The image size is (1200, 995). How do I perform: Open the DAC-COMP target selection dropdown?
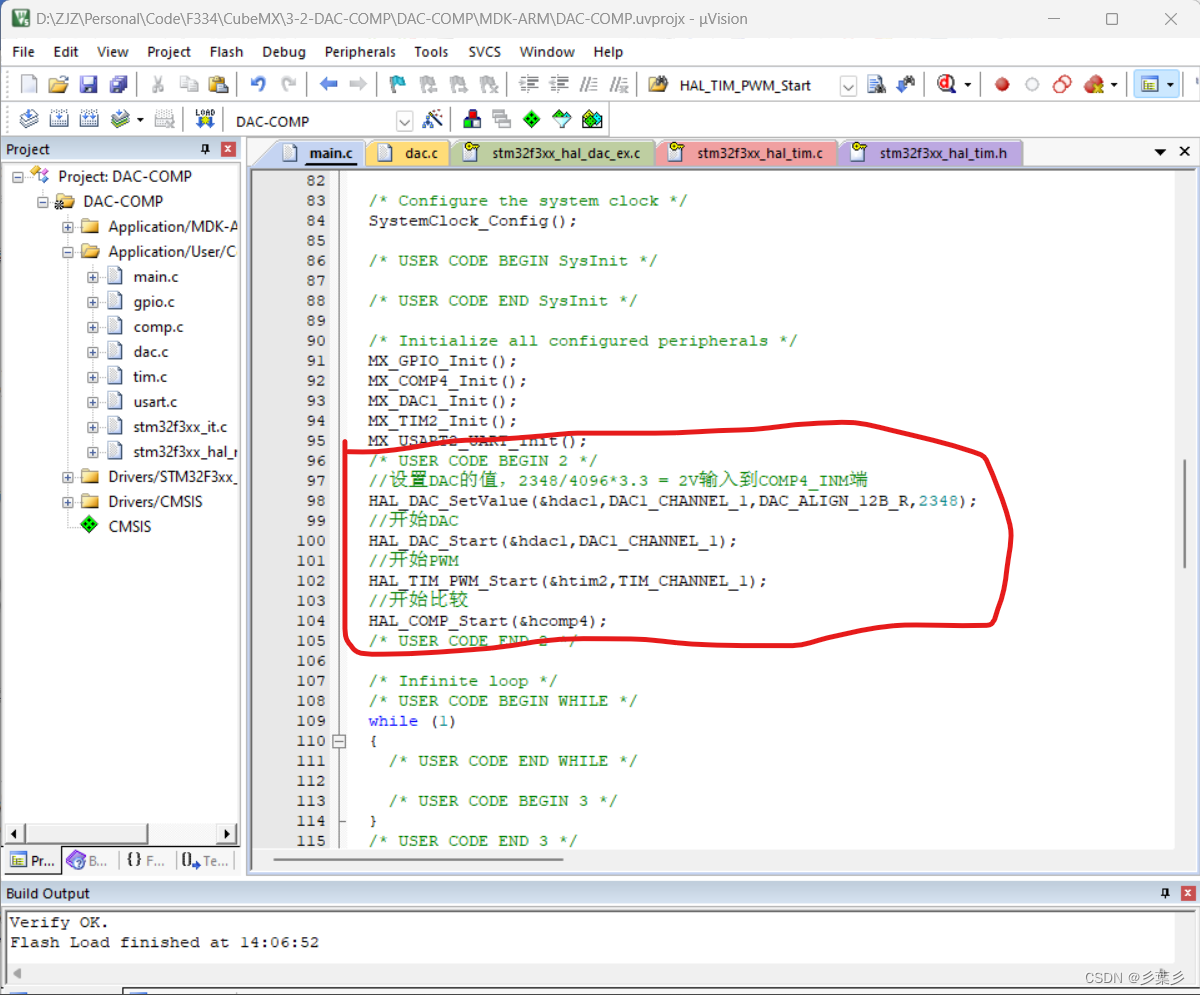coord(404,120)
